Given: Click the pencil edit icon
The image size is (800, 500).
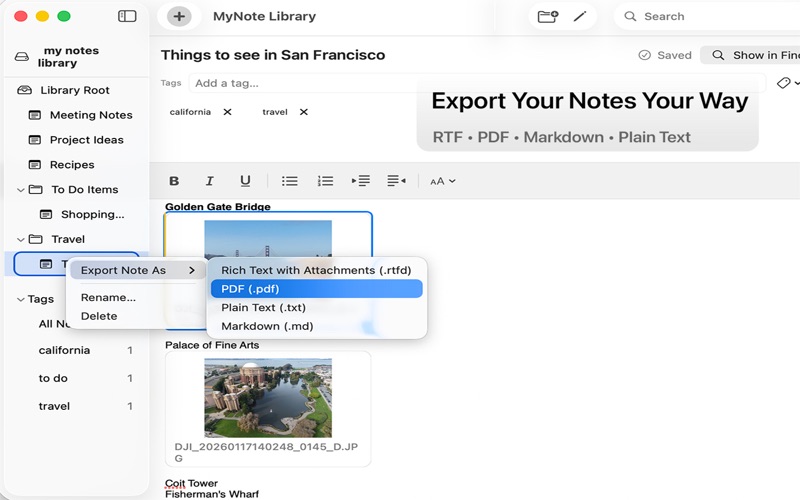Looking at the screenshot, I should [580, 16].
